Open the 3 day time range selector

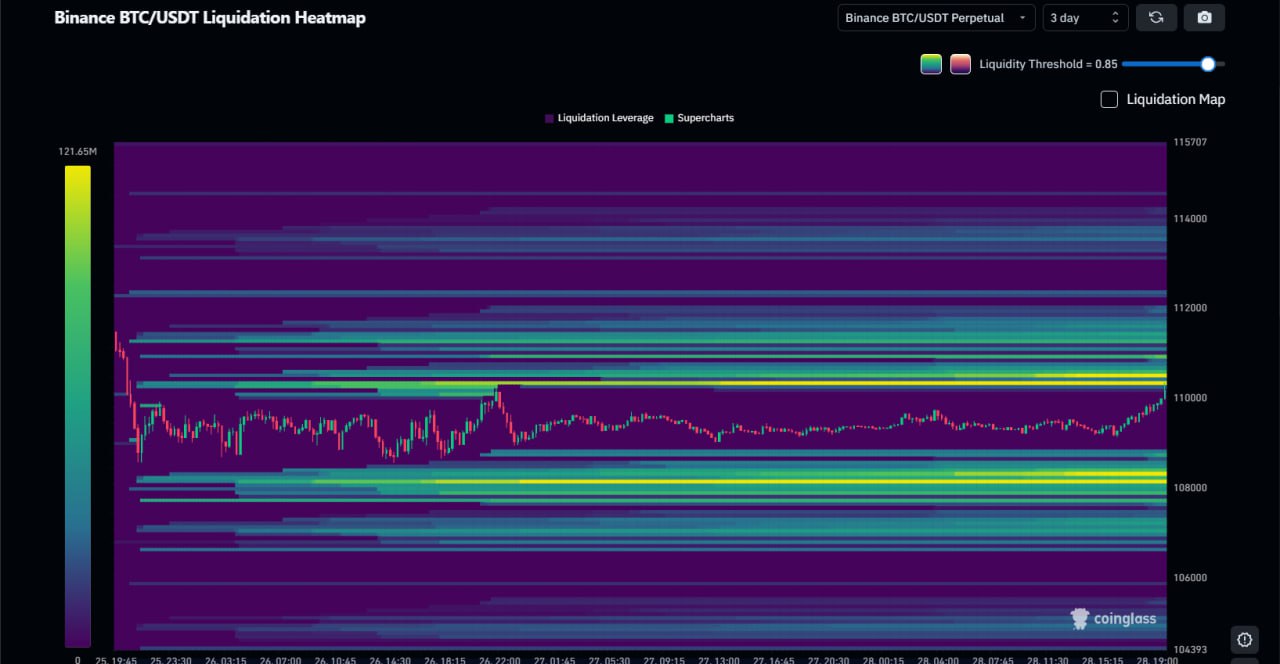click(1085, 18)
